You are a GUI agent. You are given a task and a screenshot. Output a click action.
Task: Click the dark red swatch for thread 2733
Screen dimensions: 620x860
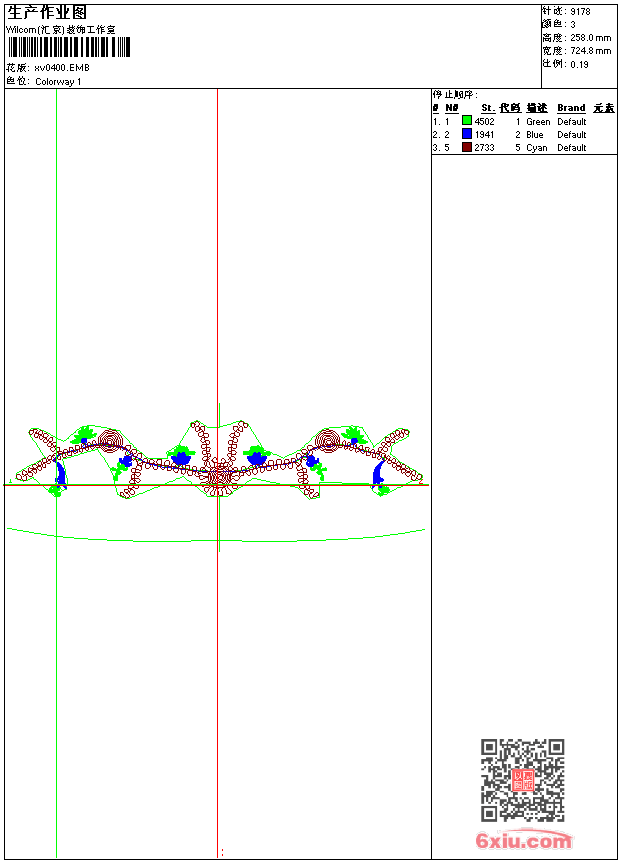click(x=467, y=147)
